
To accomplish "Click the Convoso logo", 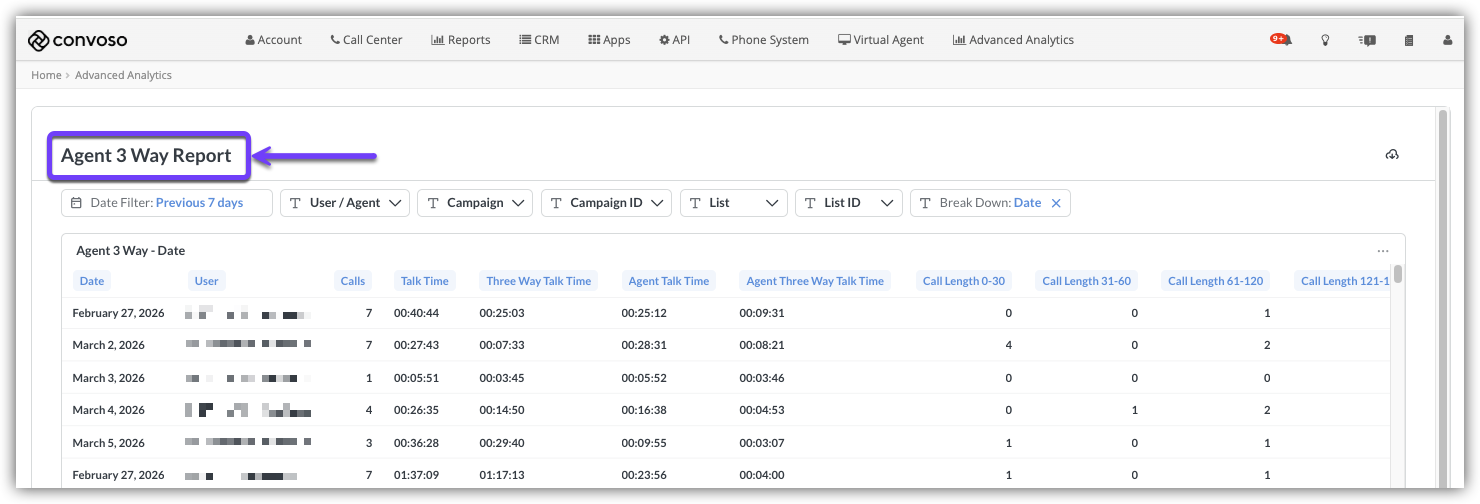I will pyautogui.click(x=77, y=40).
